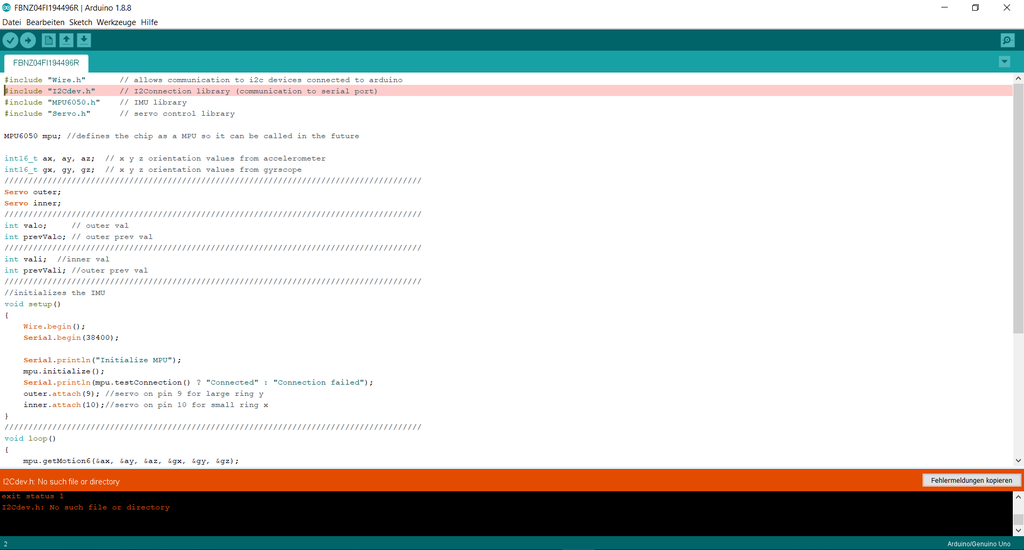Click orange status bar error message
This screenshot has width=1024, height=550.
pyautogui.click(x=61, y=481)
